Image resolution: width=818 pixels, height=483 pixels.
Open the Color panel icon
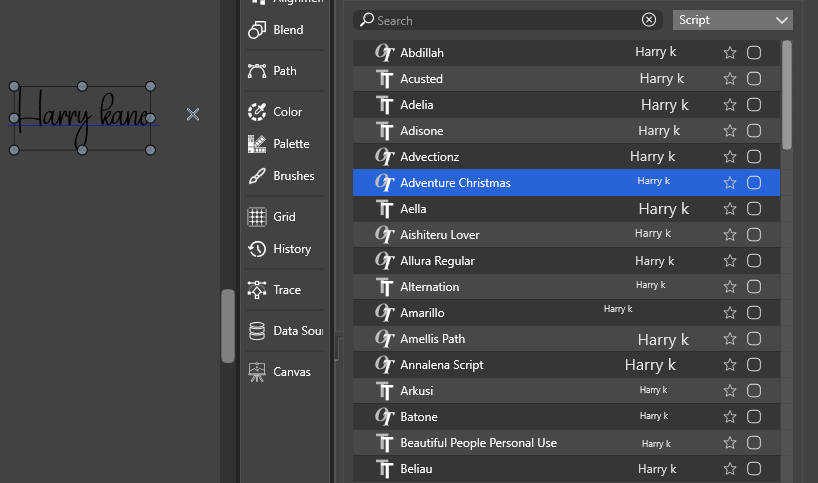click(x=257, y=112)
